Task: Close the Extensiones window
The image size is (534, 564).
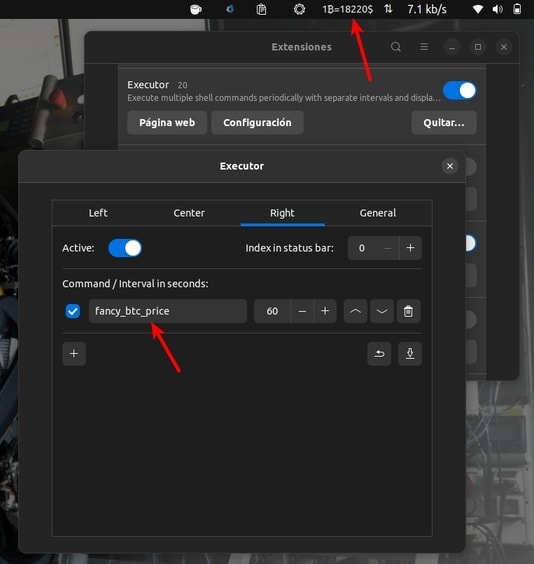Action: pyautogui.click(x=503, y=47)
